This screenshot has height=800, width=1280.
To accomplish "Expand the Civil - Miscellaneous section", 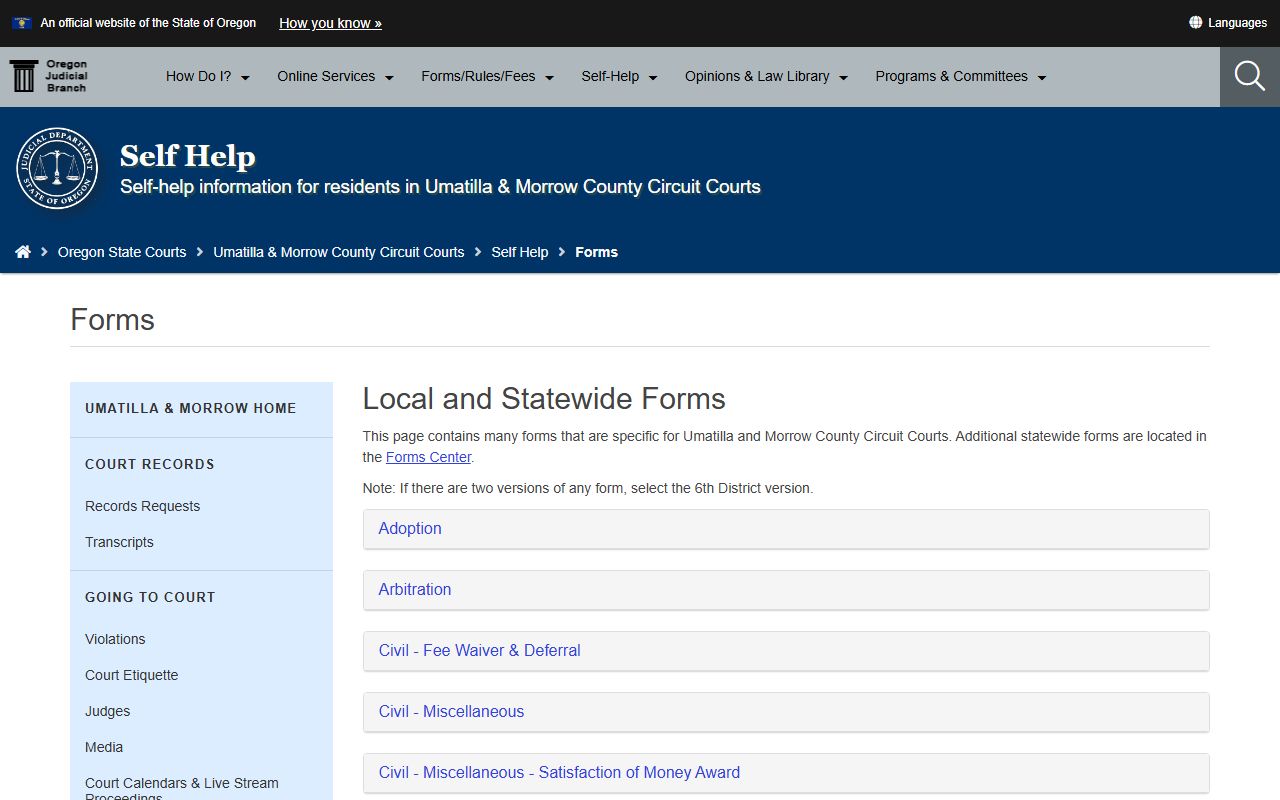I will [x=786, y=712].
